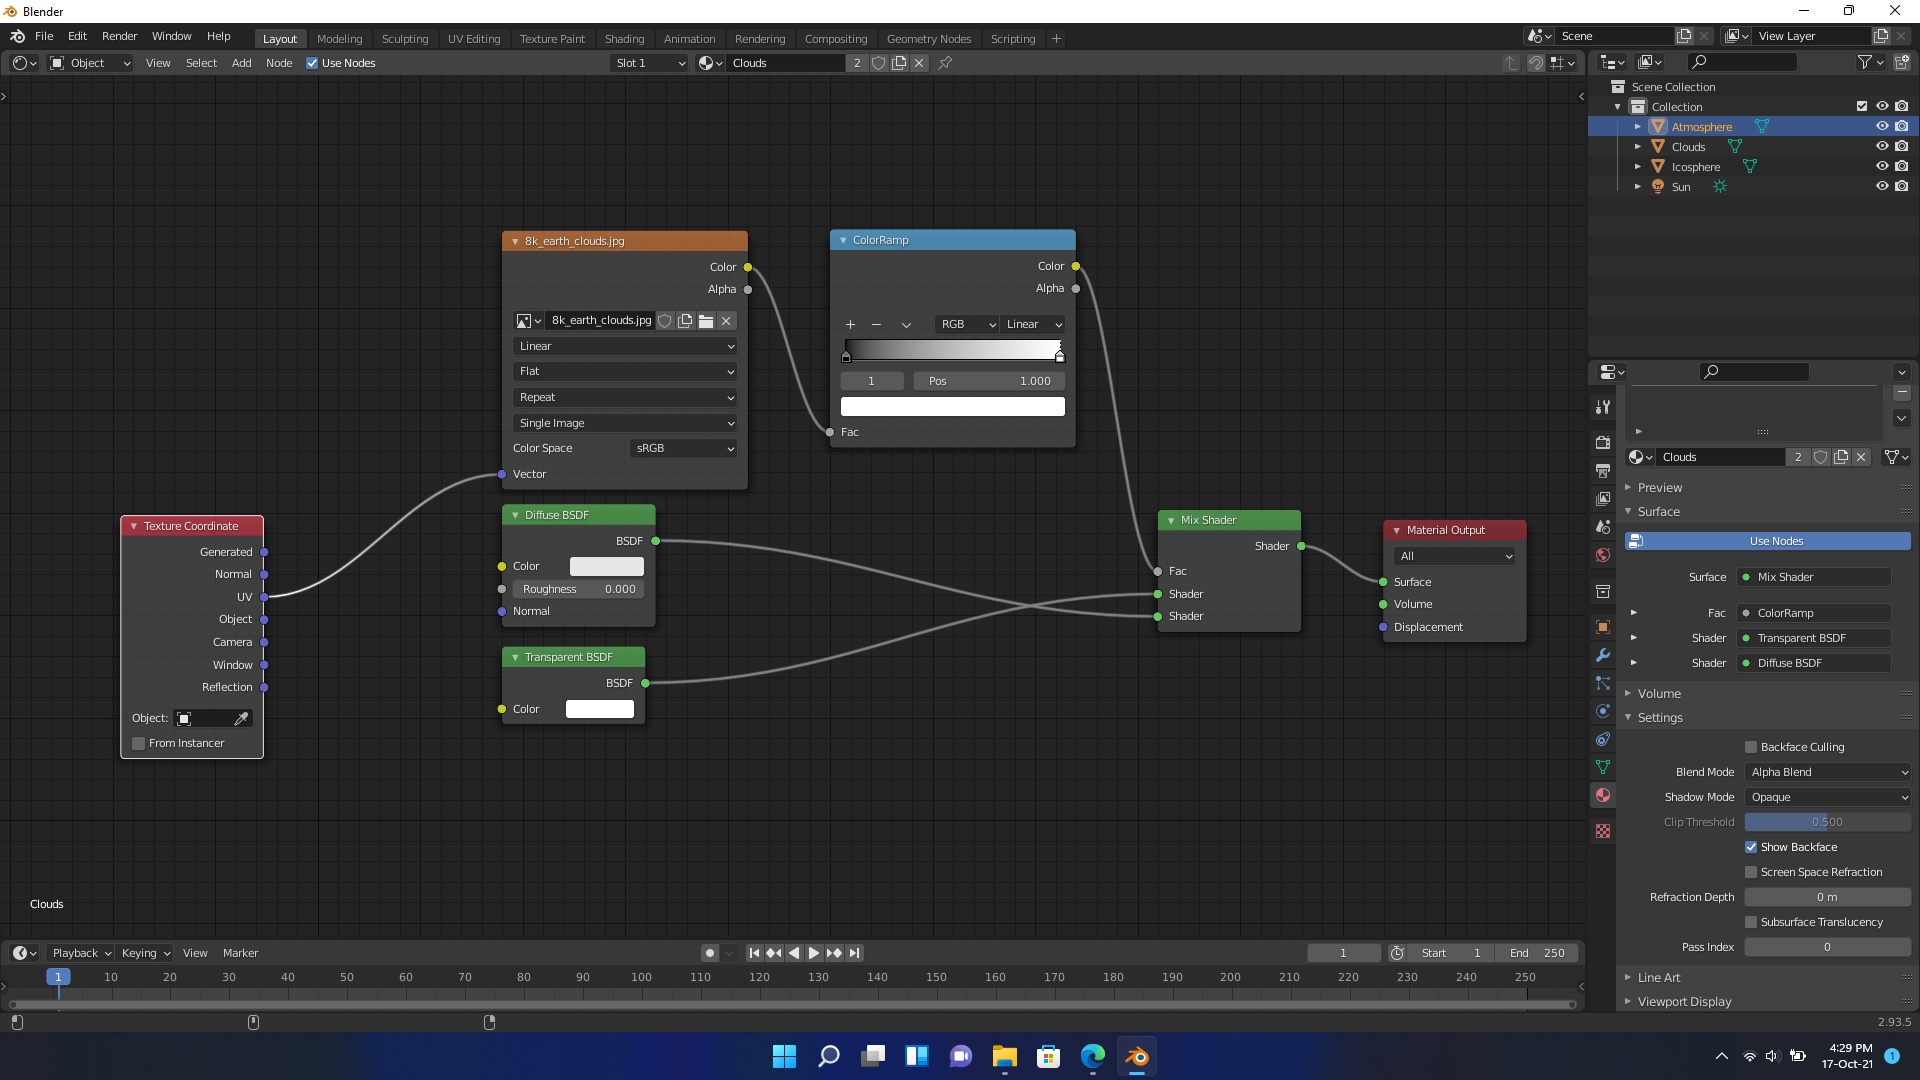
Task: Enable From Instancer in Texture Coordinate node
Action: click(x=139, y=743)
